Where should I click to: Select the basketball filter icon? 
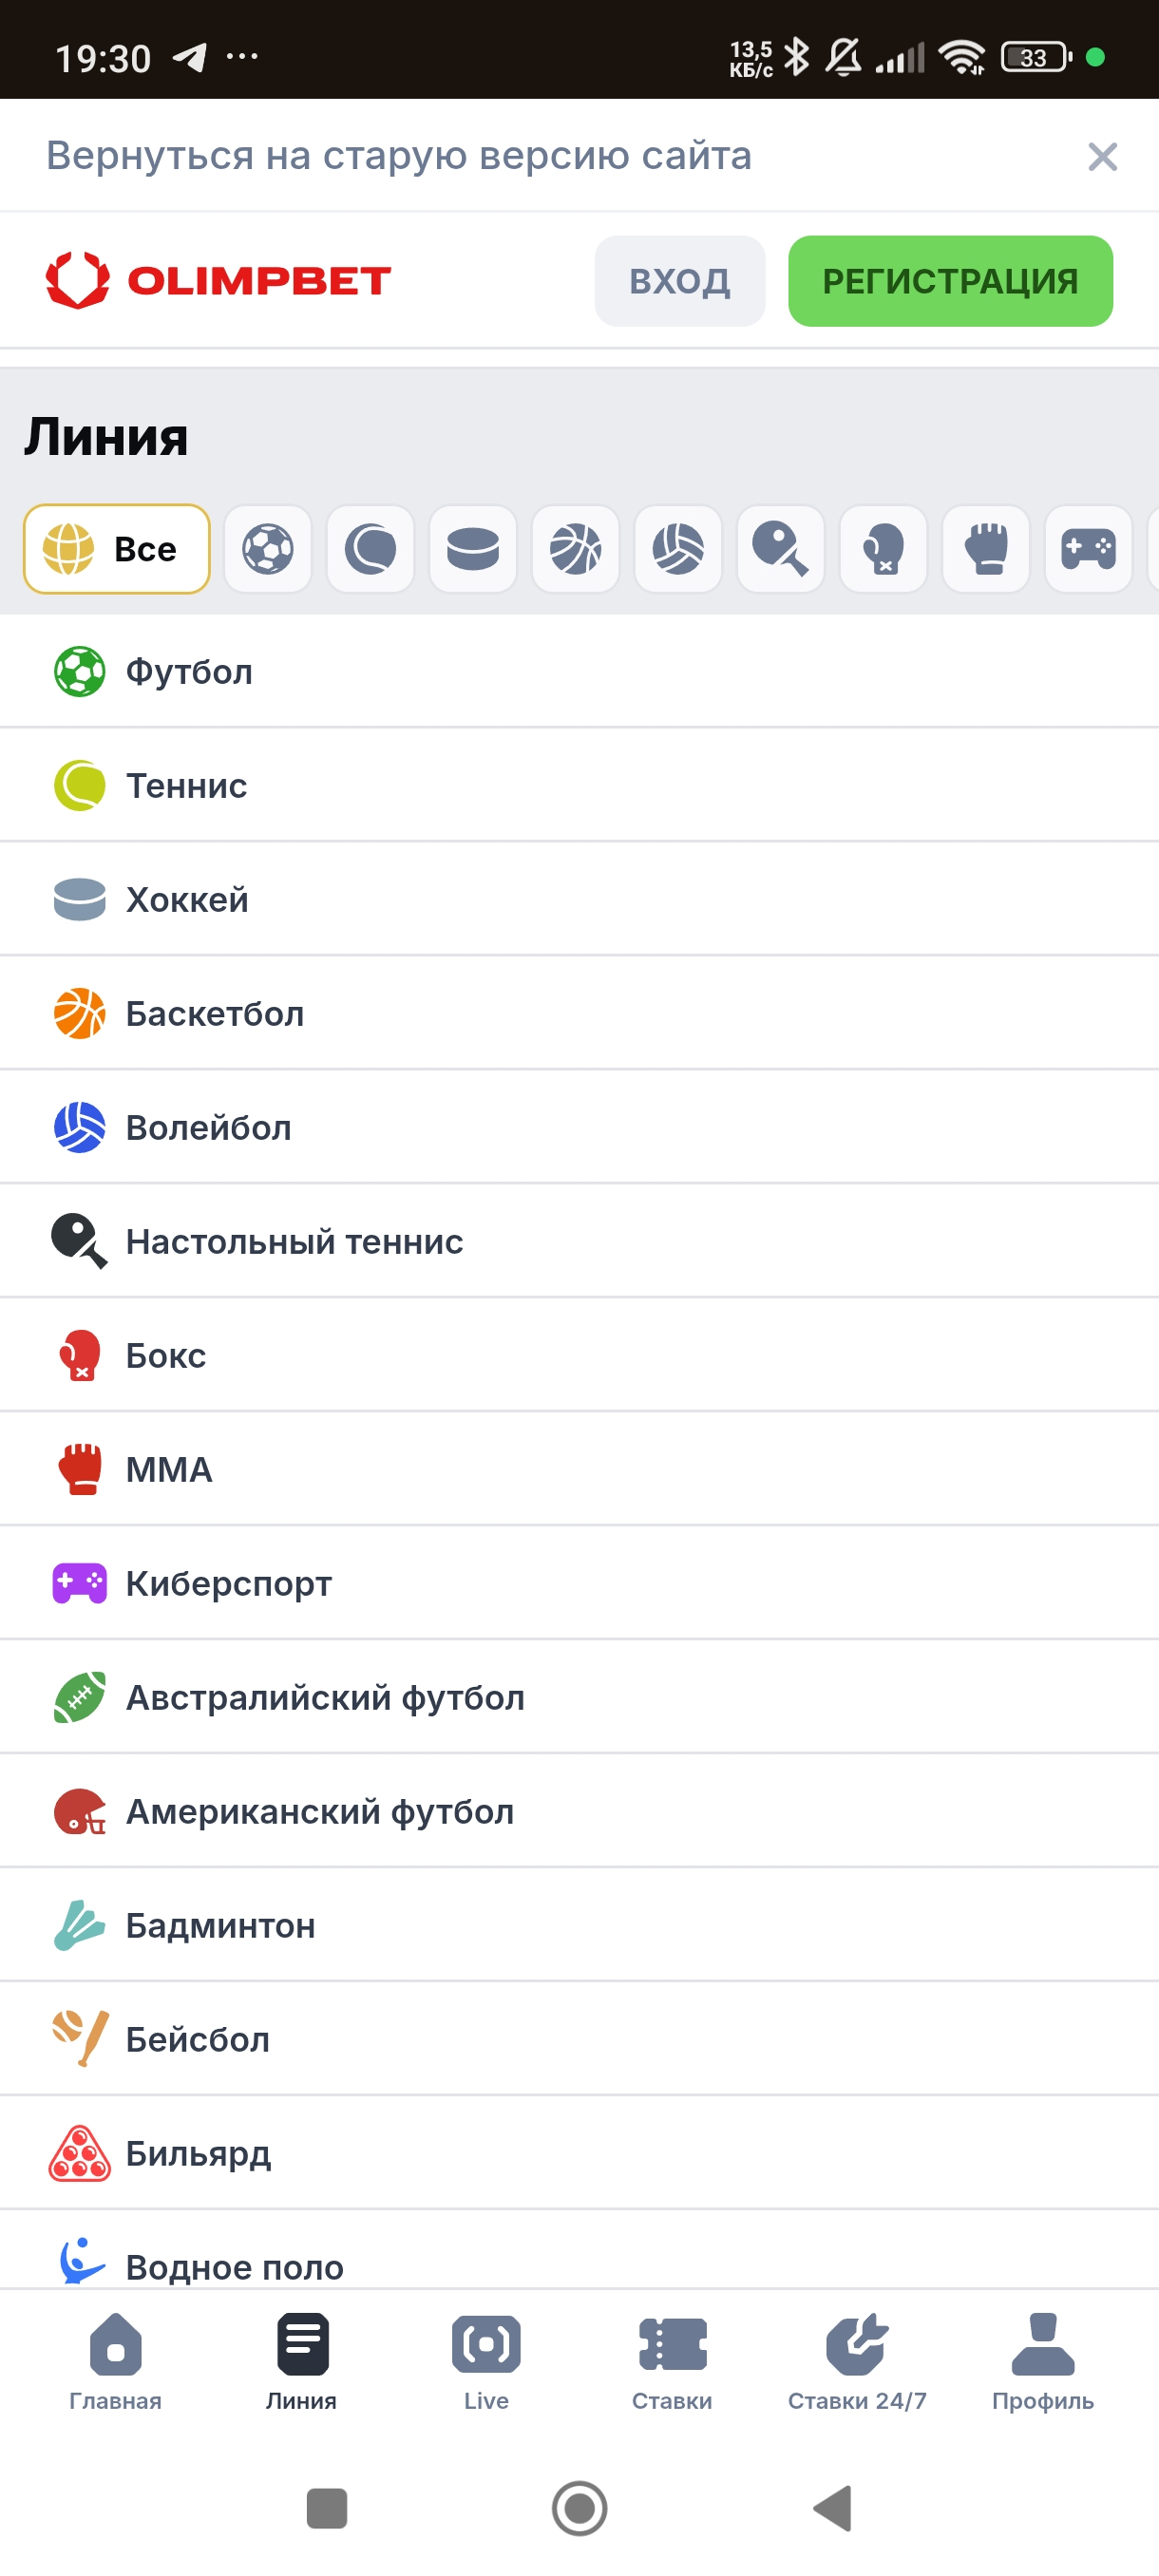575,549
